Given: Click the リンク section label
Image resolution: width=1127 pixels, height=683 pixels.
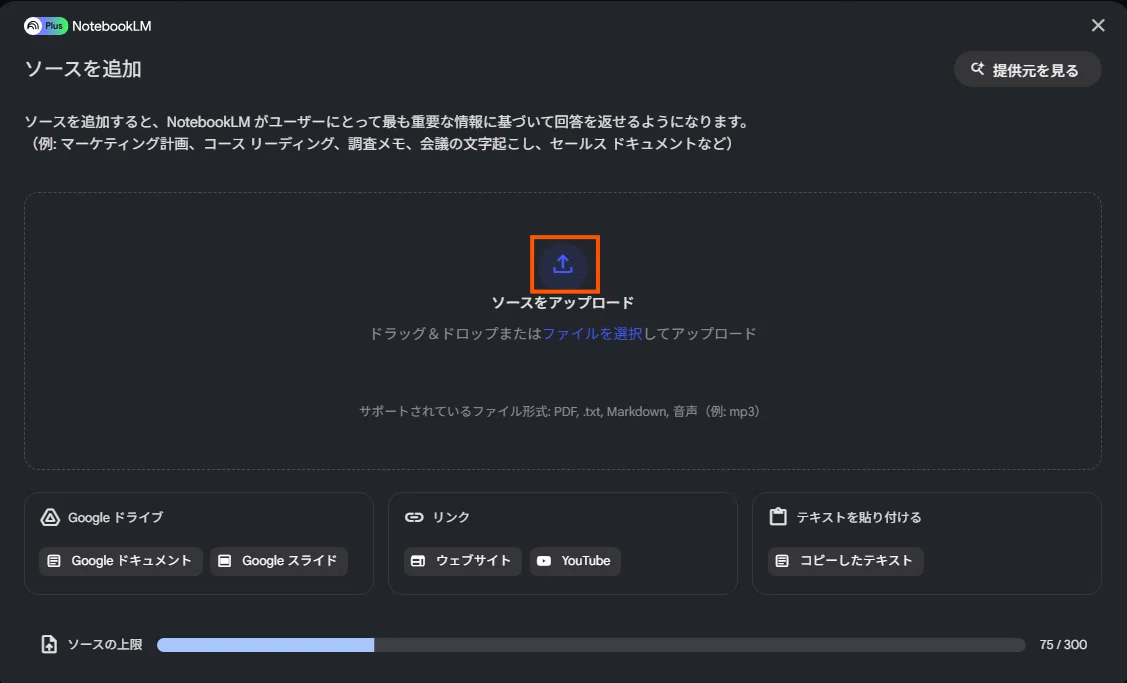Looking at the screenshot, I should pos(451,518).
